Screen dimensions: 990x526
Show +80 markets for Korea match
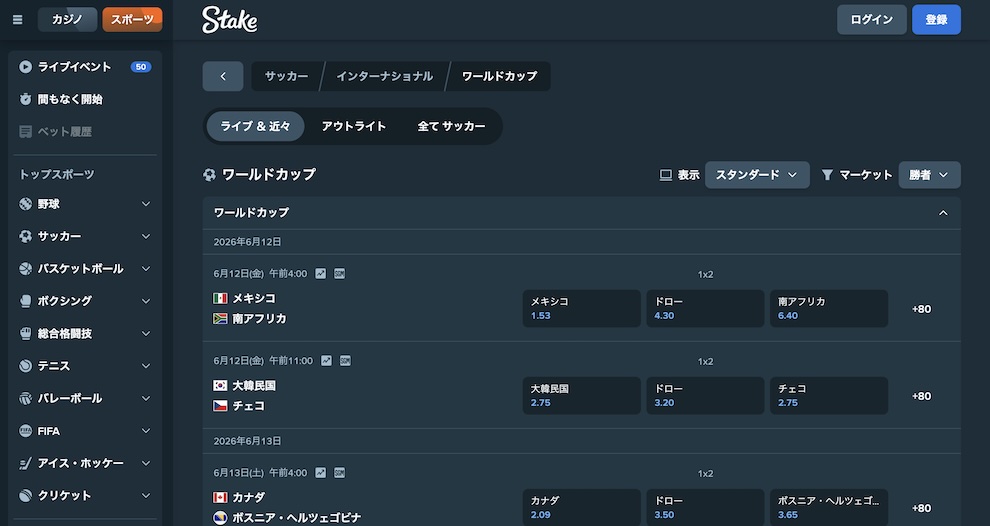coord(921,396)
